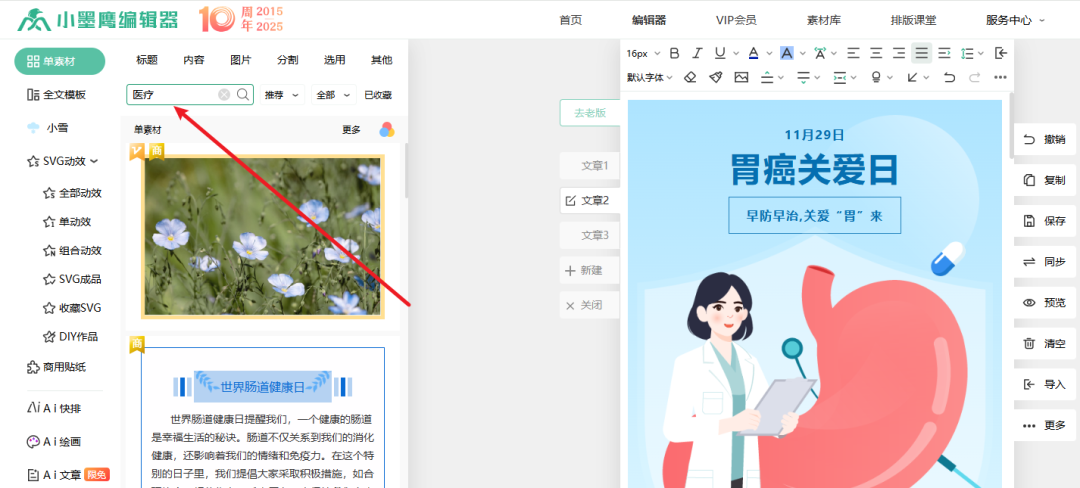Click 更多 beside 单素材 heading
The width and height of the screenshot is (1080, 488).
click(351, 129)
